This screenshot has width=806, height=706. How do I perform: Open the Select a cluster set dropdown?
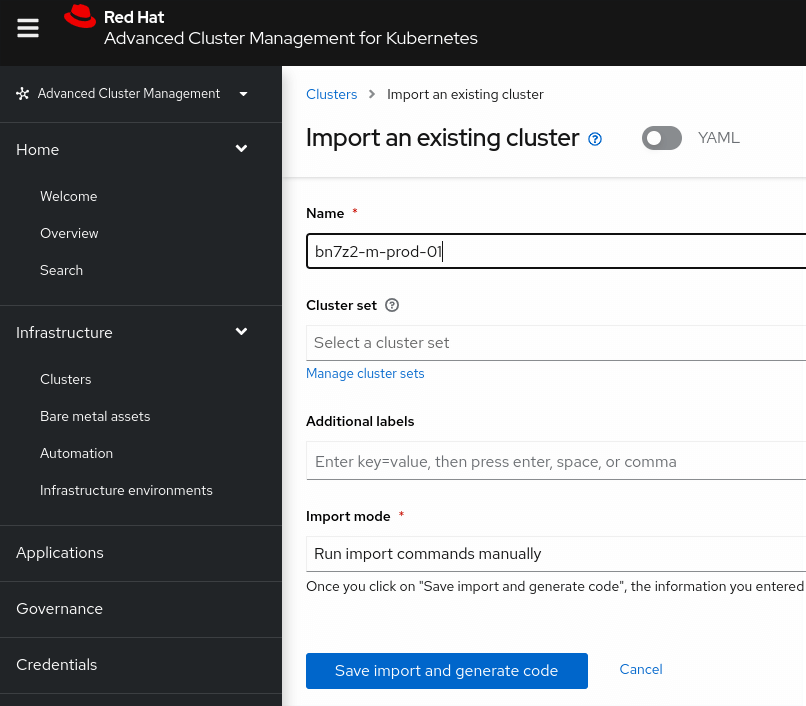click(556, 343)
